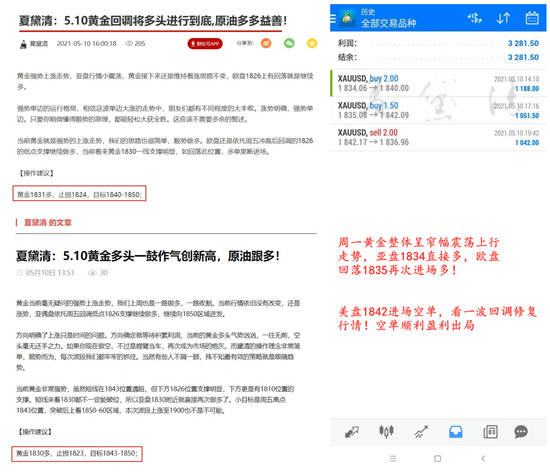550x475 pixels.
Task: Select the History inbox tab
Action: coord(456,432)
